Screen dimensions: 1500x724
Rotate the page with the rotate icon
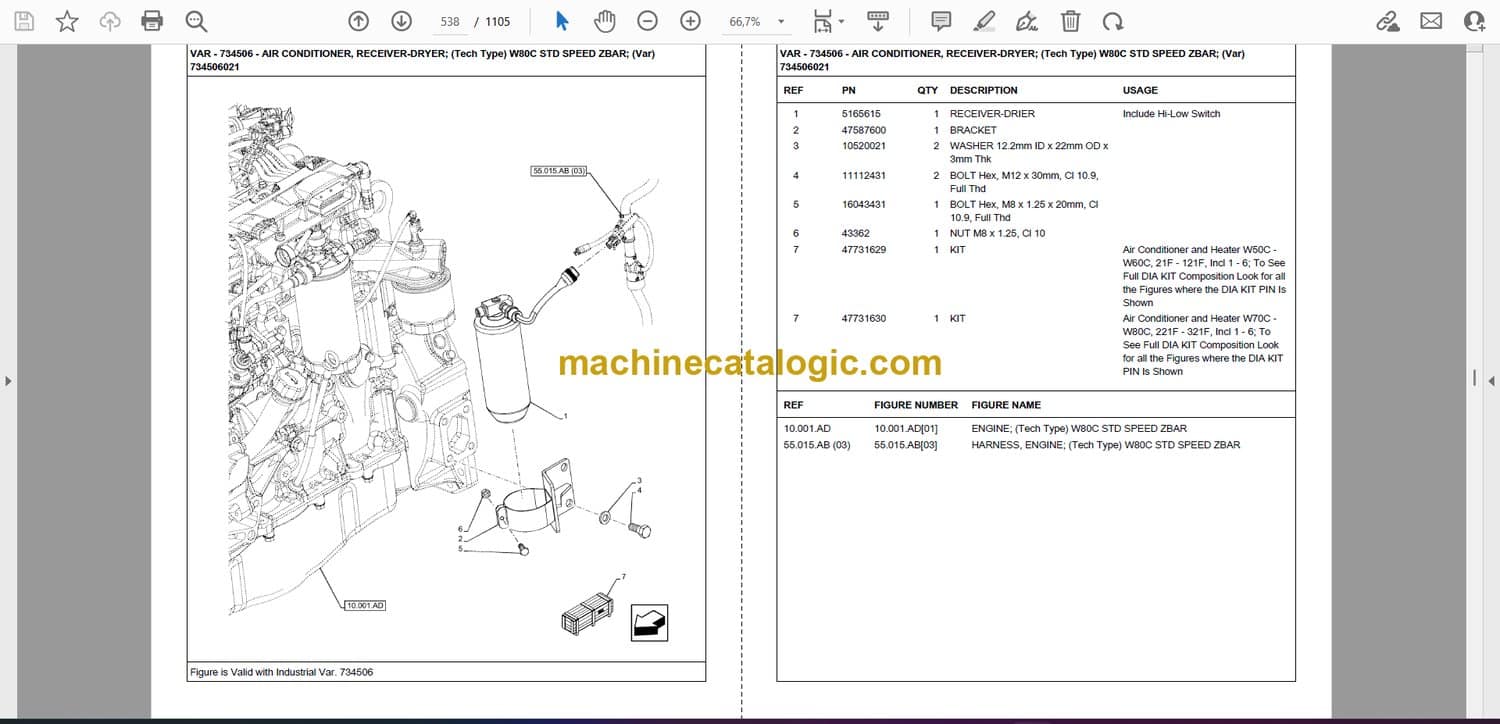click(x=1113, y=21)
